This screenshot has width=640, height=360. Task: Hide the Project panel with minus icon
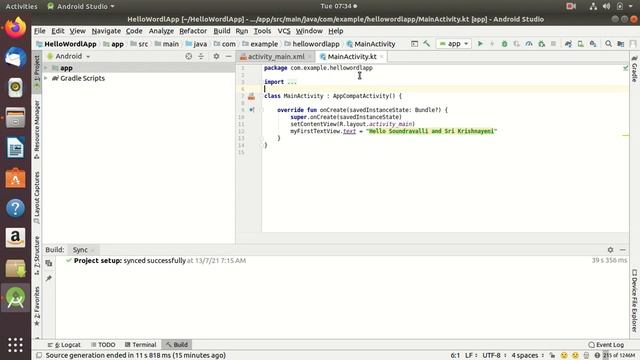coord(229,56)
